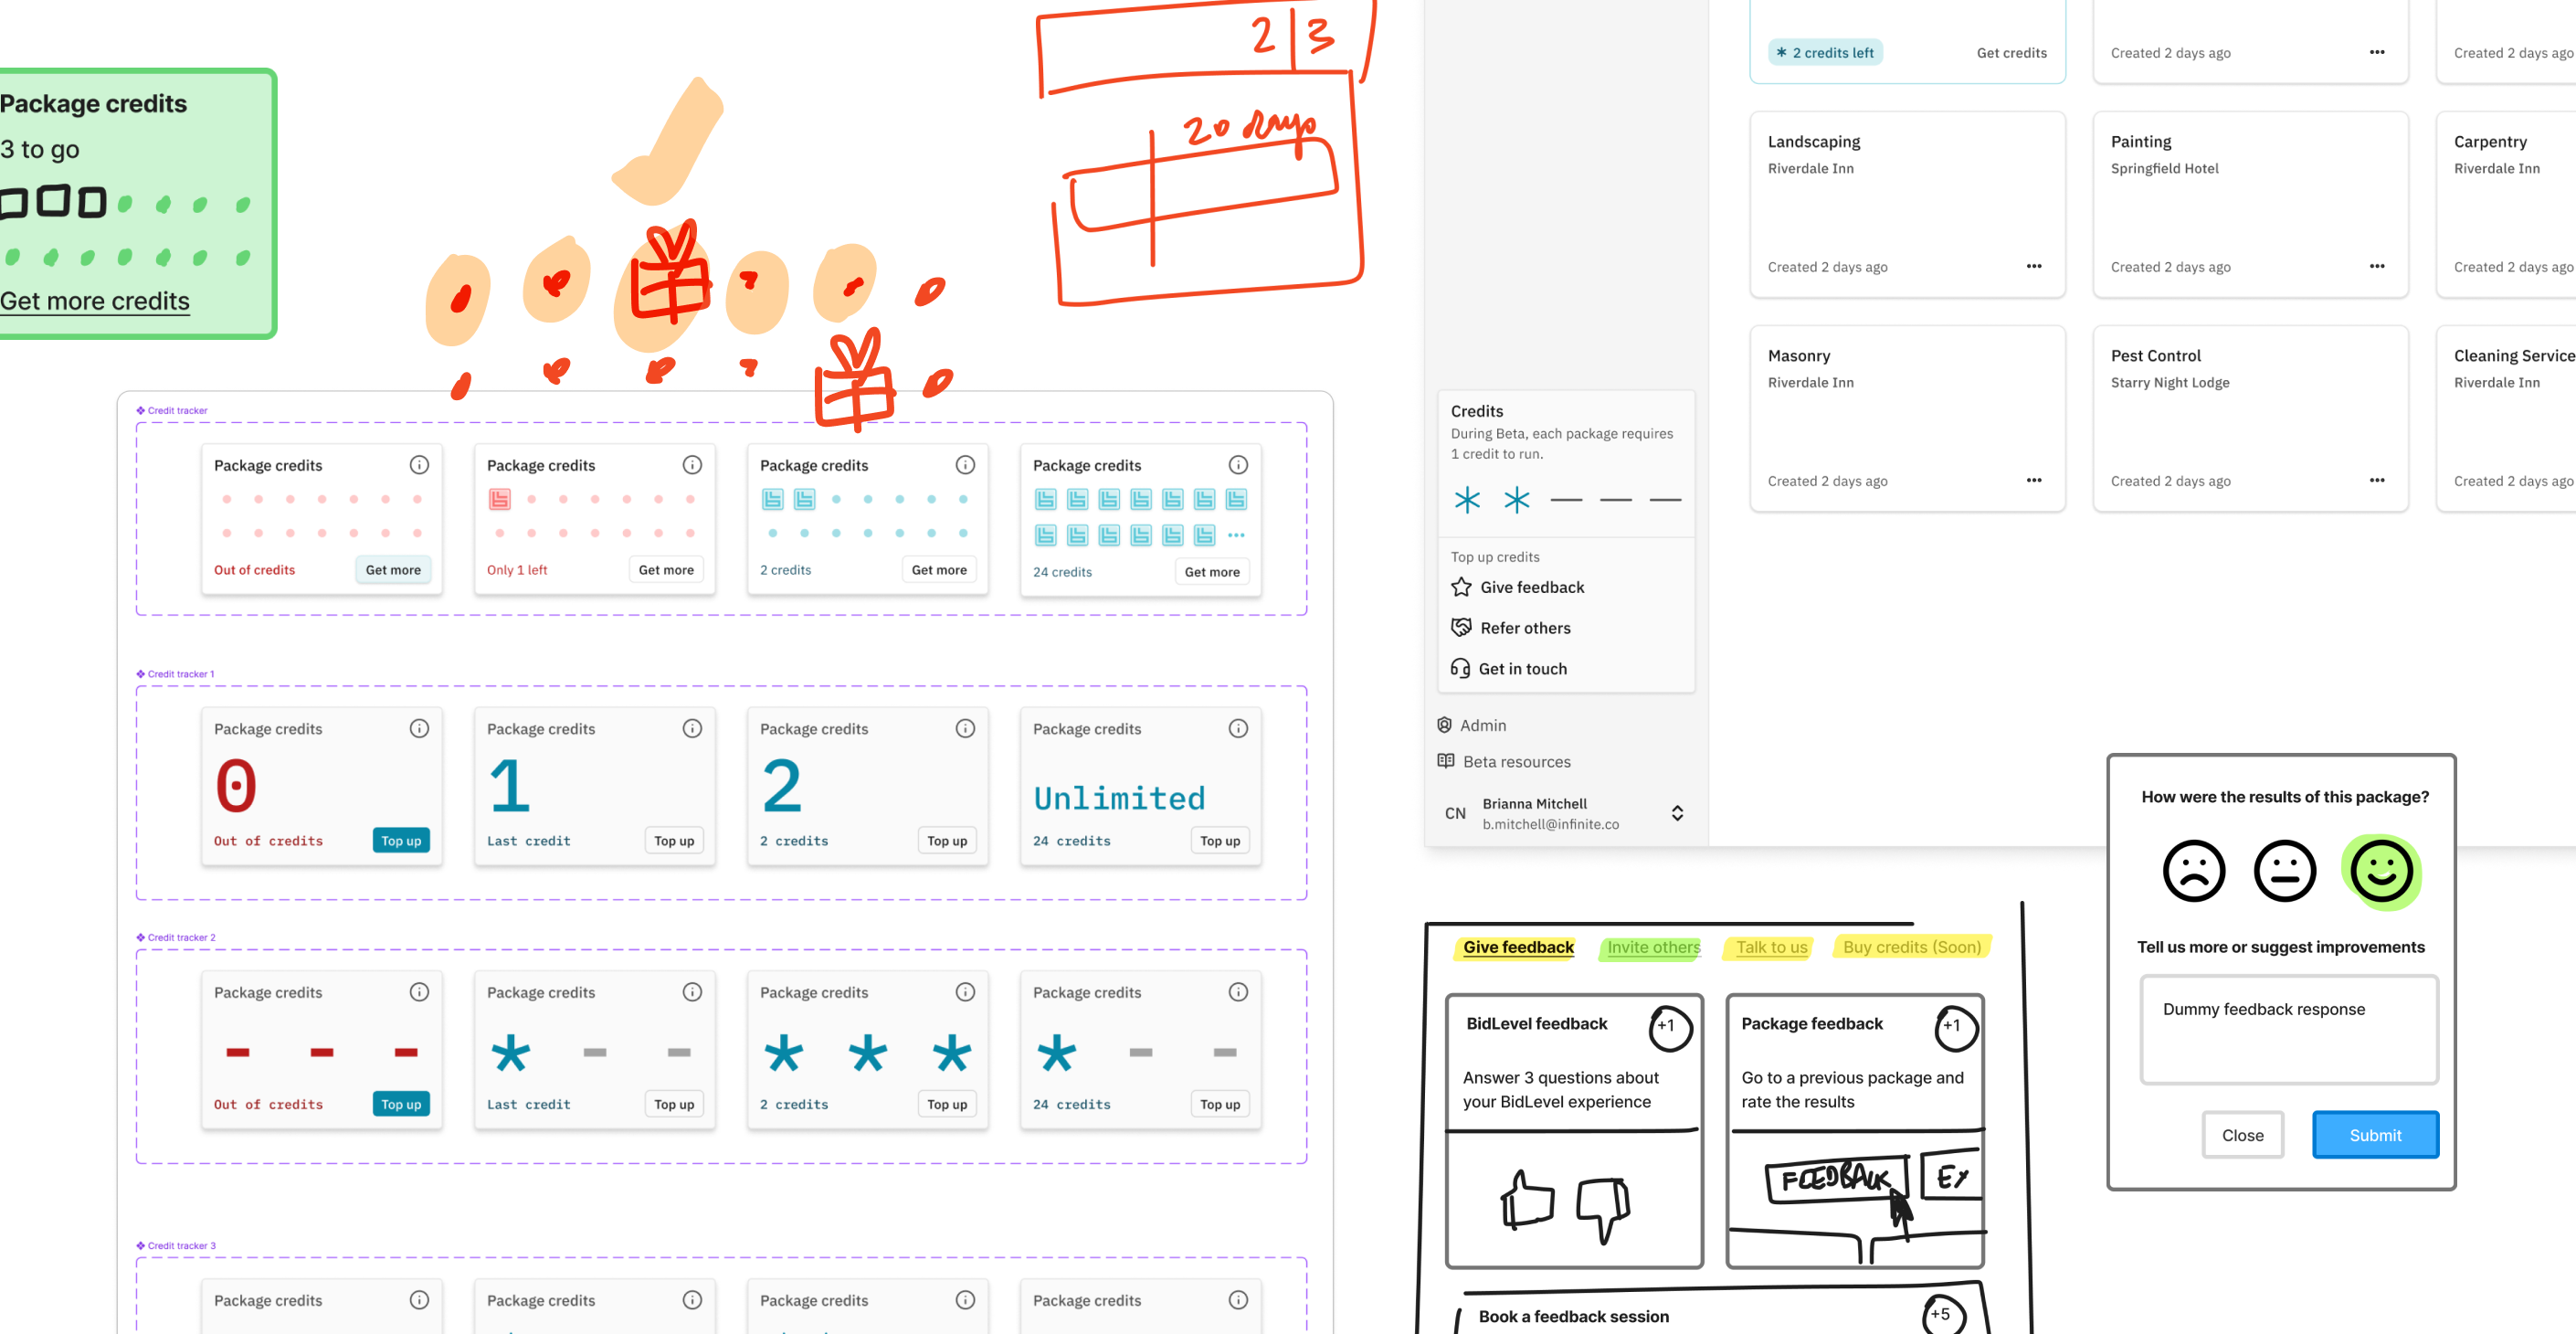
Task: Open the account switcher next to Brianna Mitchell
Action: tap(1677, 813)
